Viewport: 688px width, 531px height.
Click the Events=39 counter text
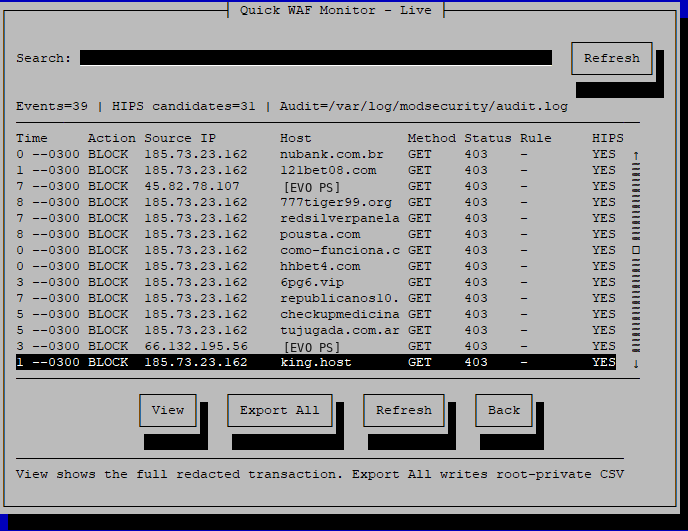(x=52, y=106)
